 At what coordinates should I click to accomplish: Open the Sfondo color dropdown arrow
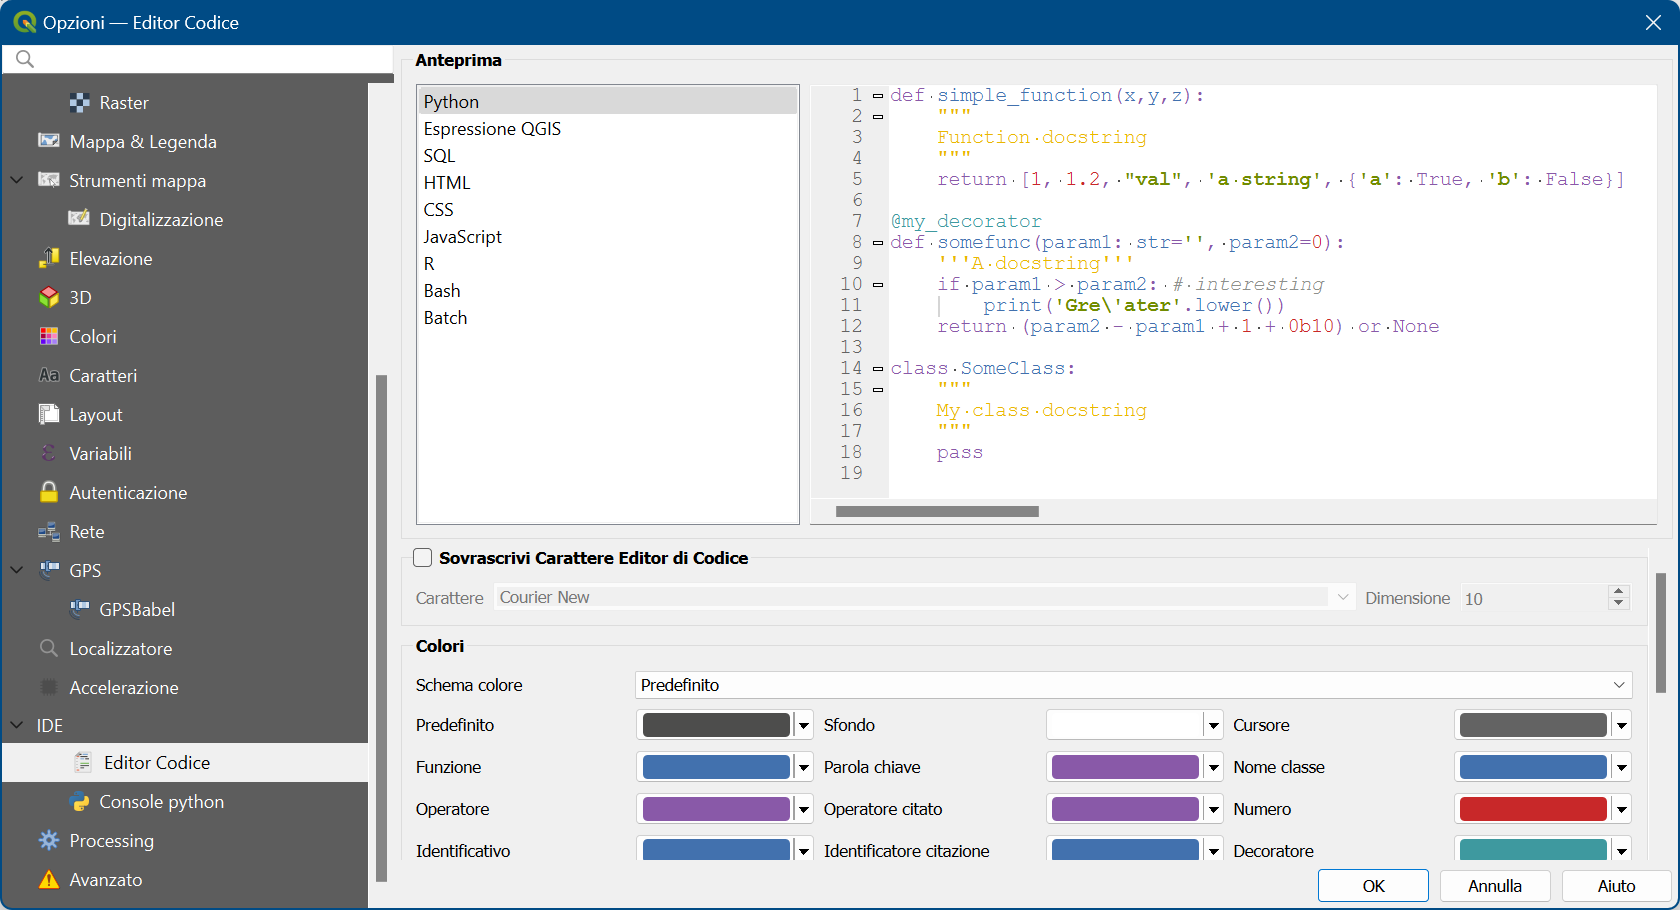coord(1213,725)
